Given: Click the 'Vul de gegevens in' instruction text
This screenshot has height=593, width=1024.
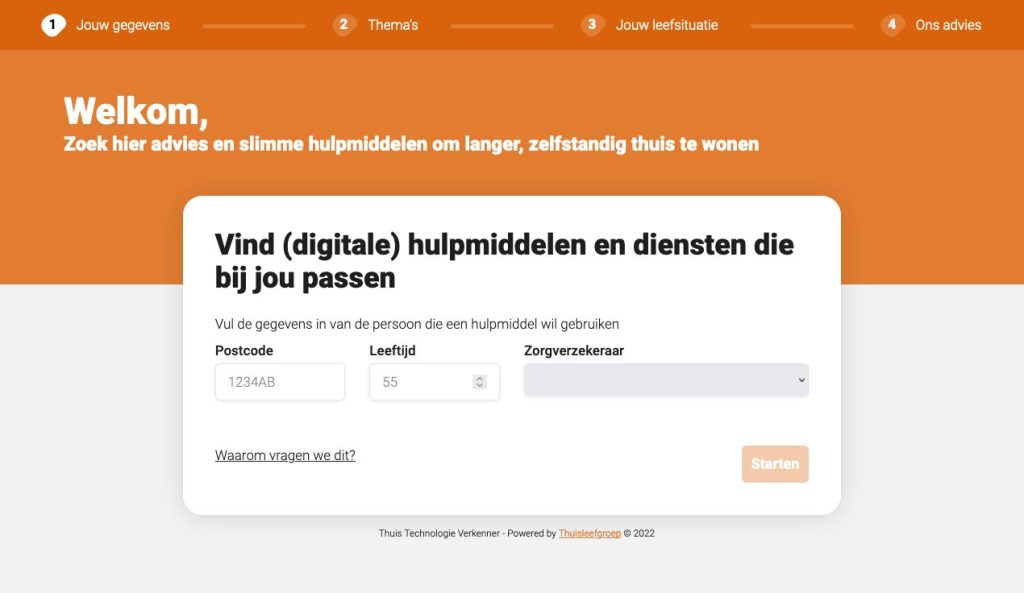Looking at the screenshot, I should click(417, 324).
